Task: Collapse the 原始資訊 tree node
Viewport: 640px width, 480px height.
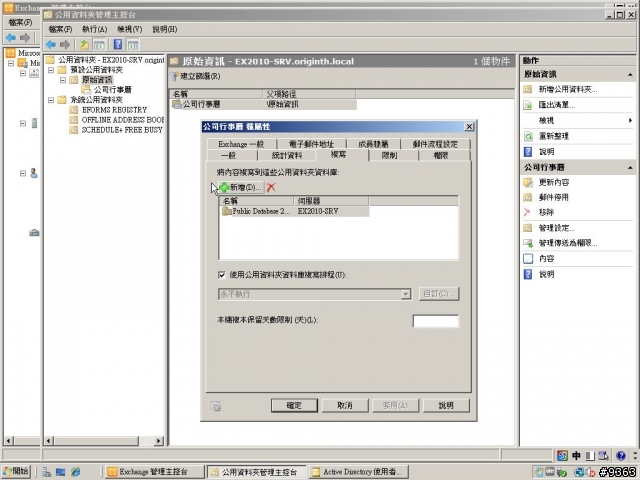Action: coord(63,80)
